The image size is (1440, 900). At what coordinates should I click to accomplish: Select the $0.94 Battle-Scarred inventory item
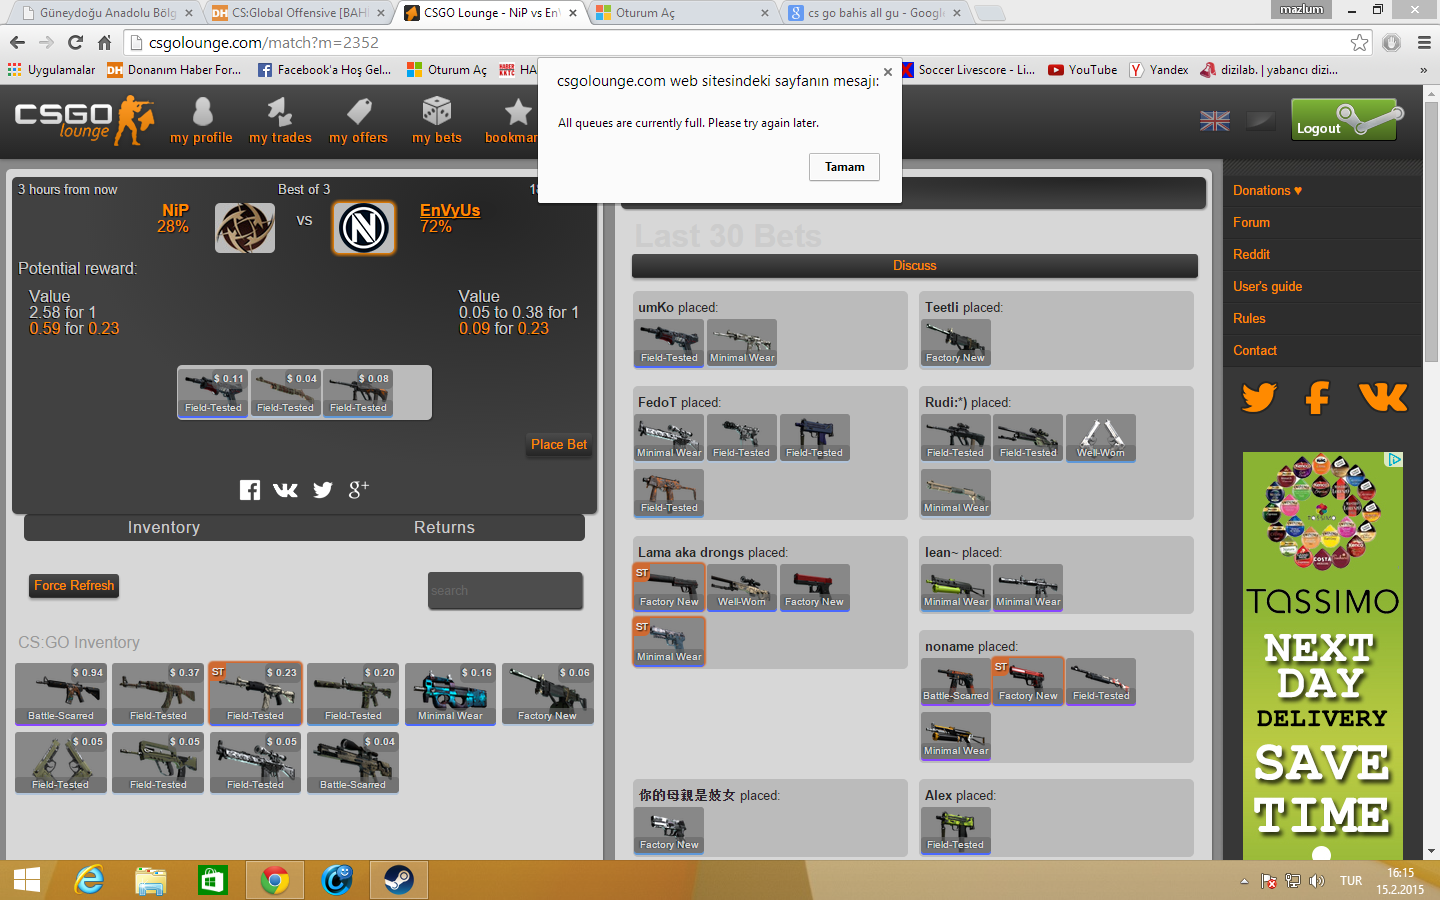coord(61,694)
